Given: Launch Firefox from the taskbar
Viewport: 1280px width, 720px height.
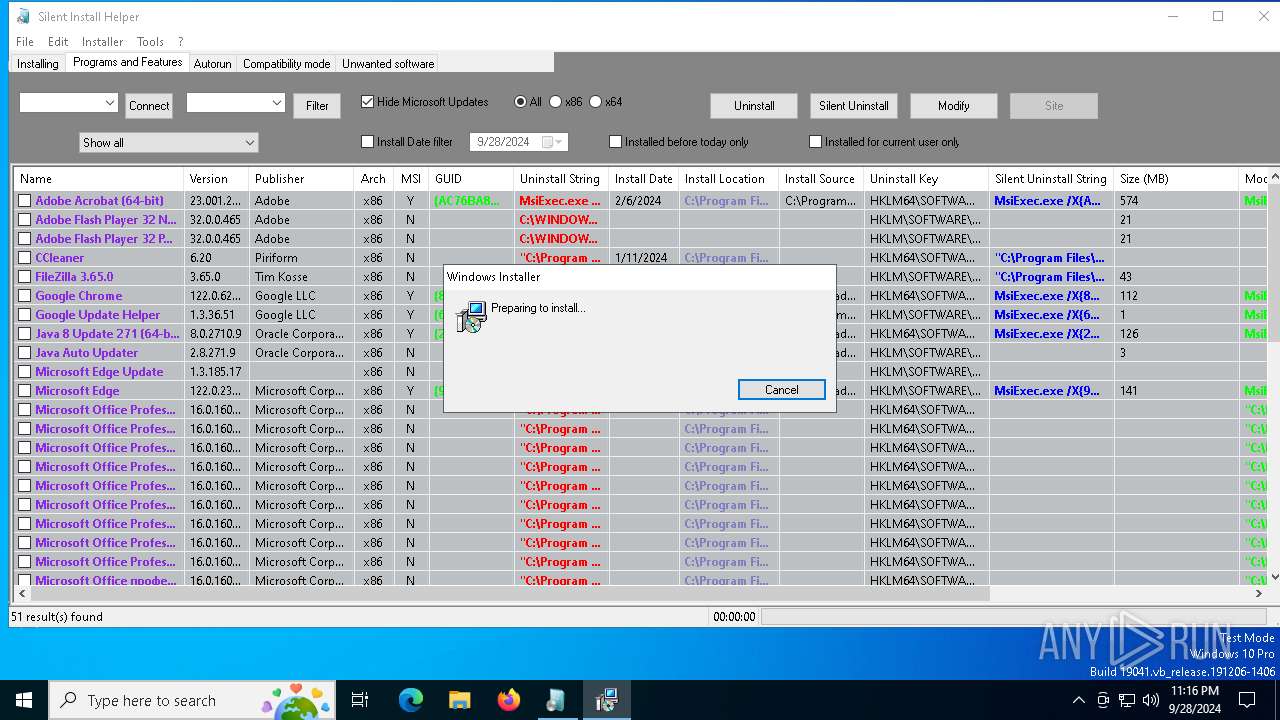Looking at the screenshot, I should tap(508, 700).
